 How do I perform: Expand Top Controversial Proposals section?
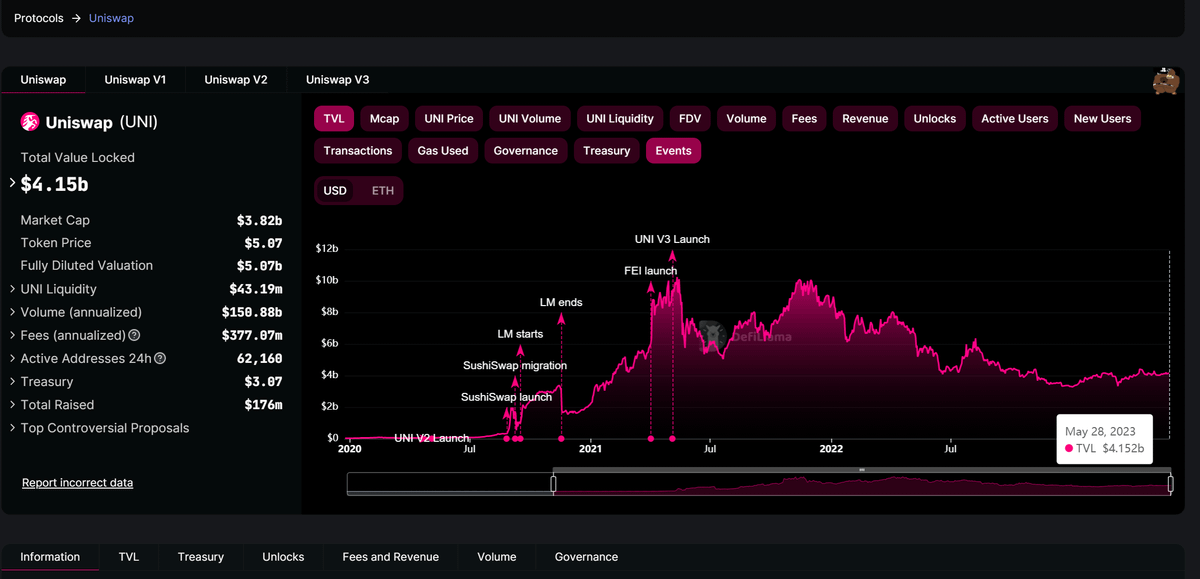13,428
